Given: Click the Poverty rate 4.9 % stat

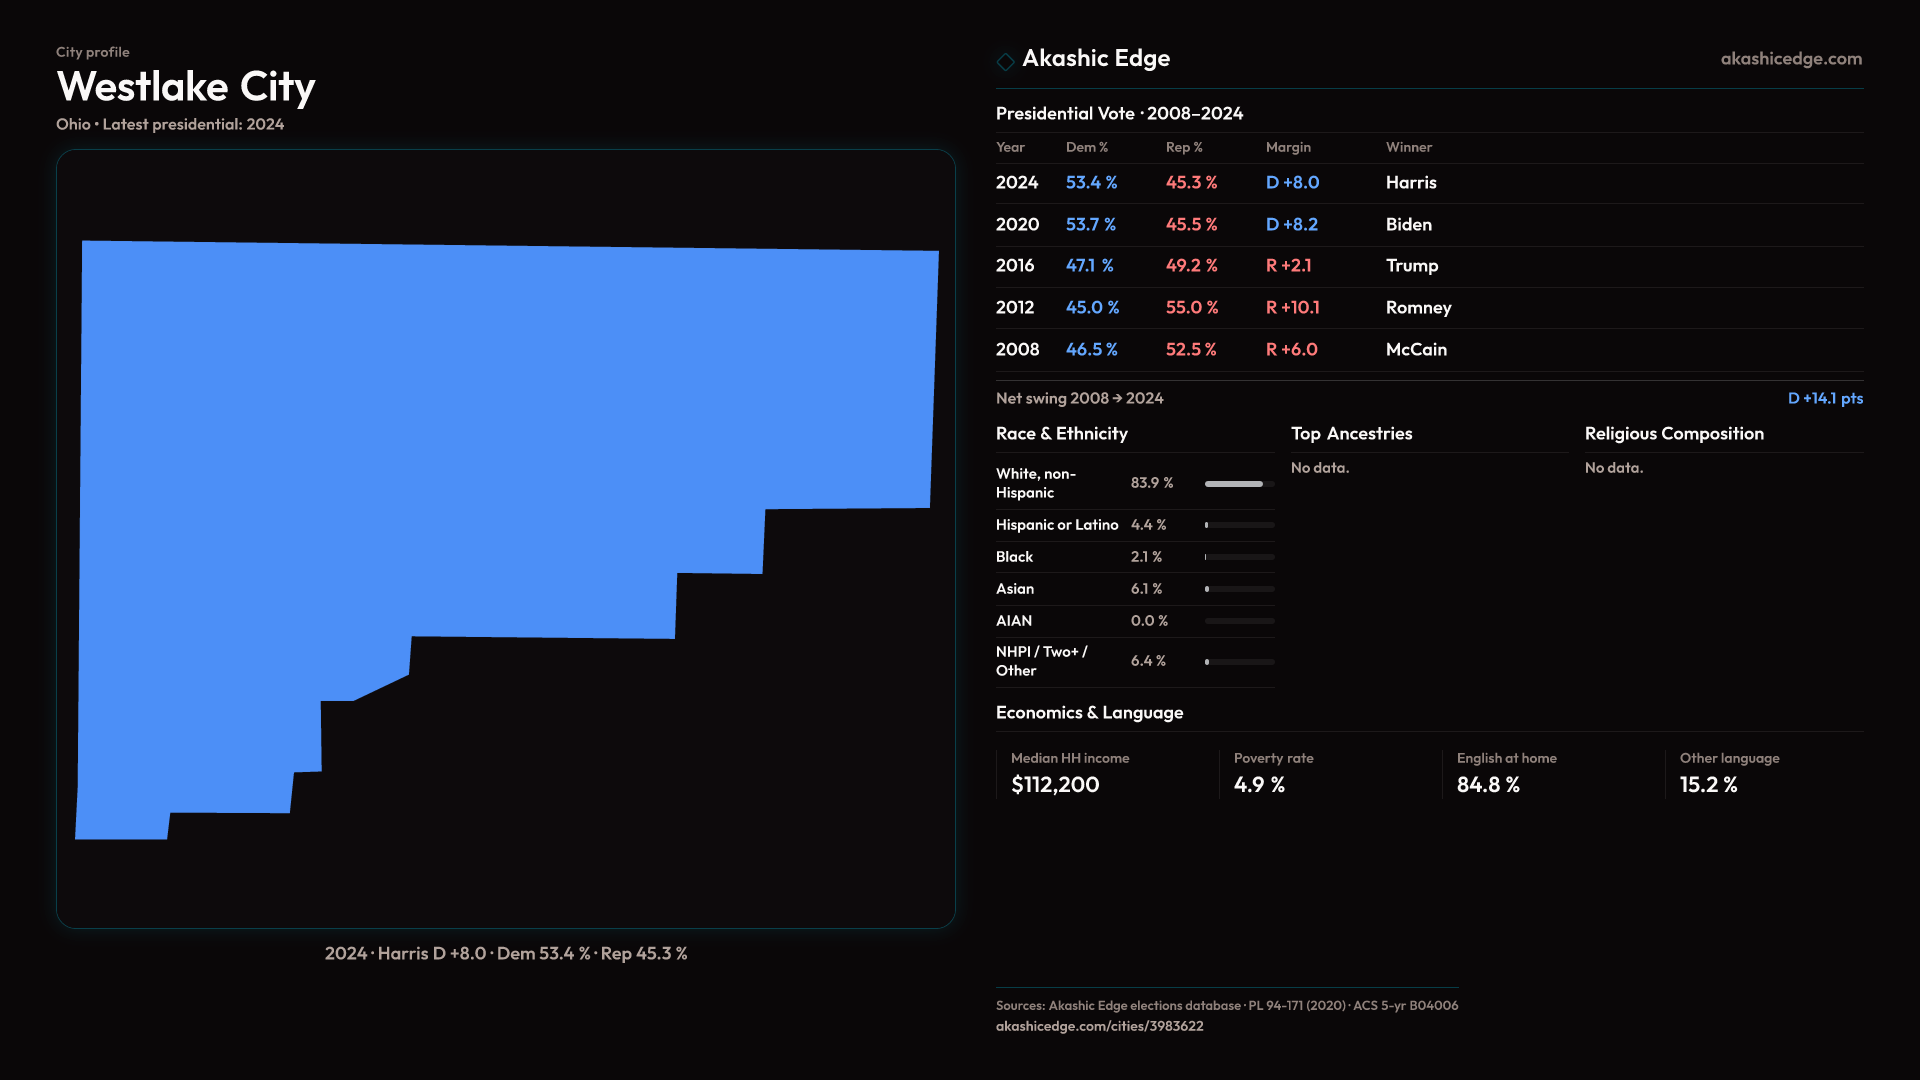Looking at the screenshot, I should (x=1259, y=784).
